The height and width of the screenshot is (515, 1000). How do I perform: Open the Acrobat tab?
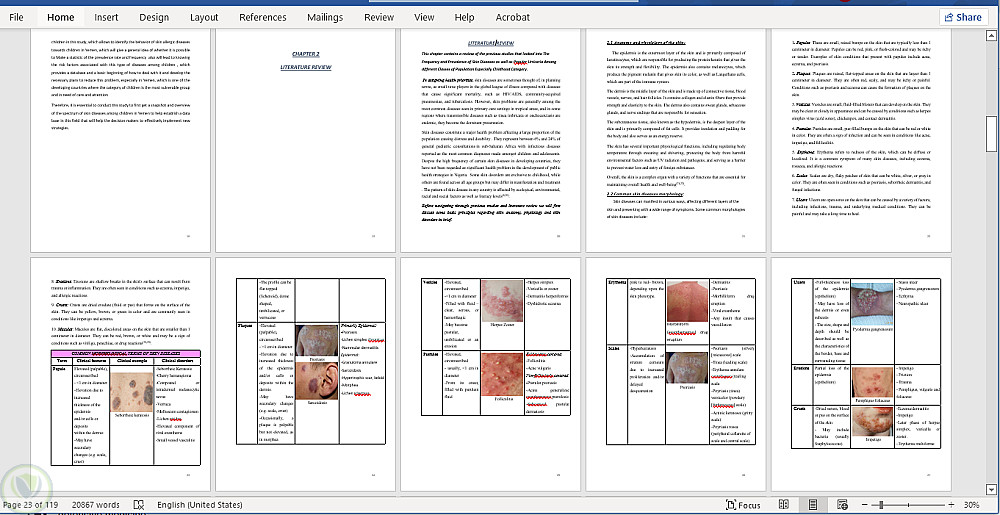coord(512,17)
